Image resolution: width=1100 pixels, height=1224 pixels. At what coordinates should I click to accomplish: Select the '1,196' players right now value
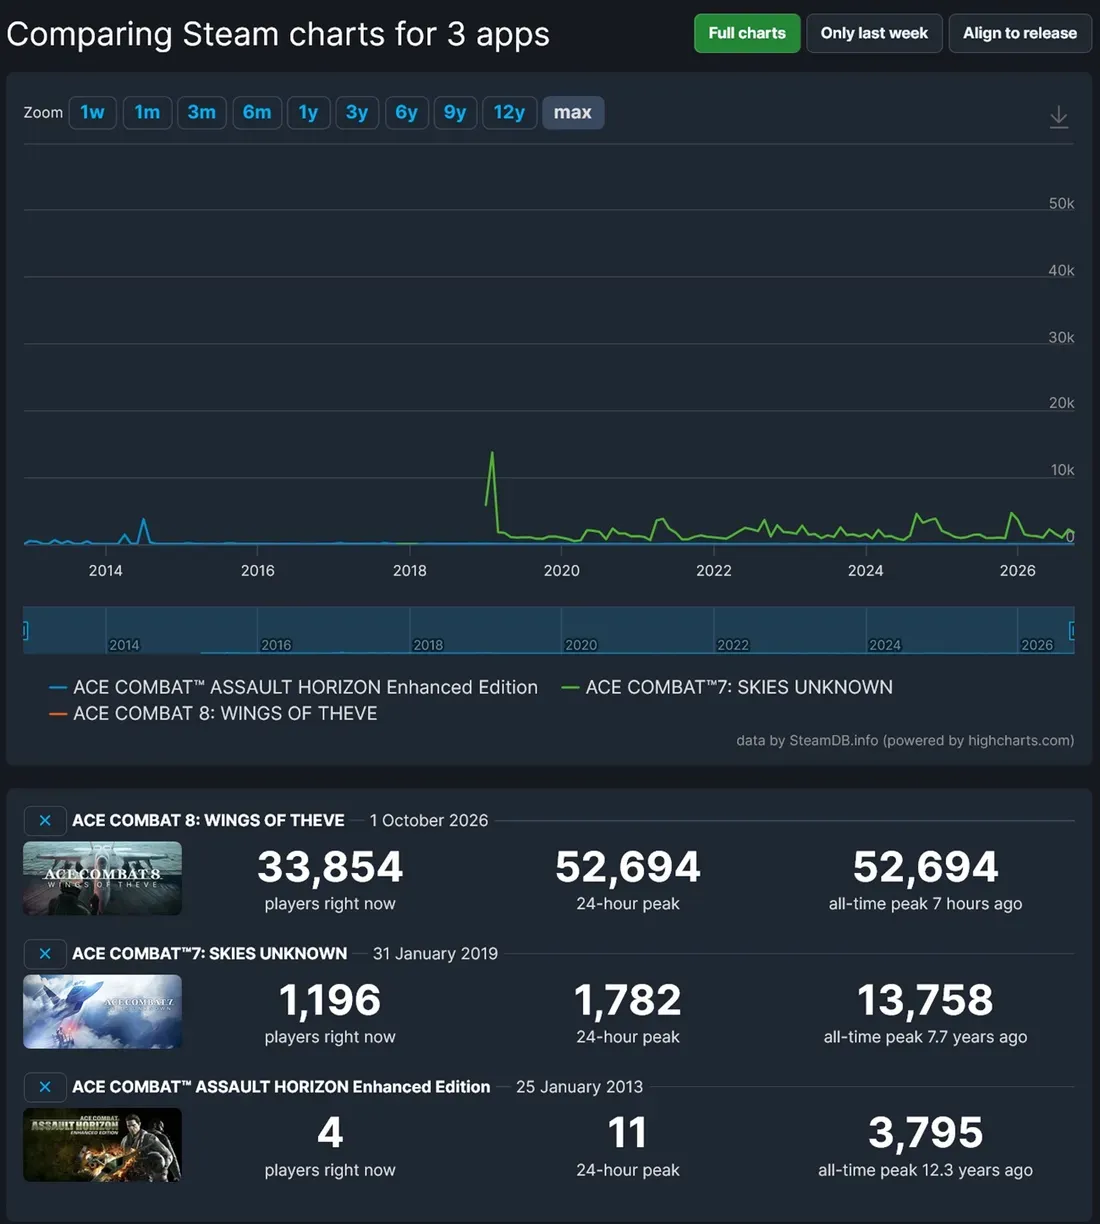(x=330, y=999)
